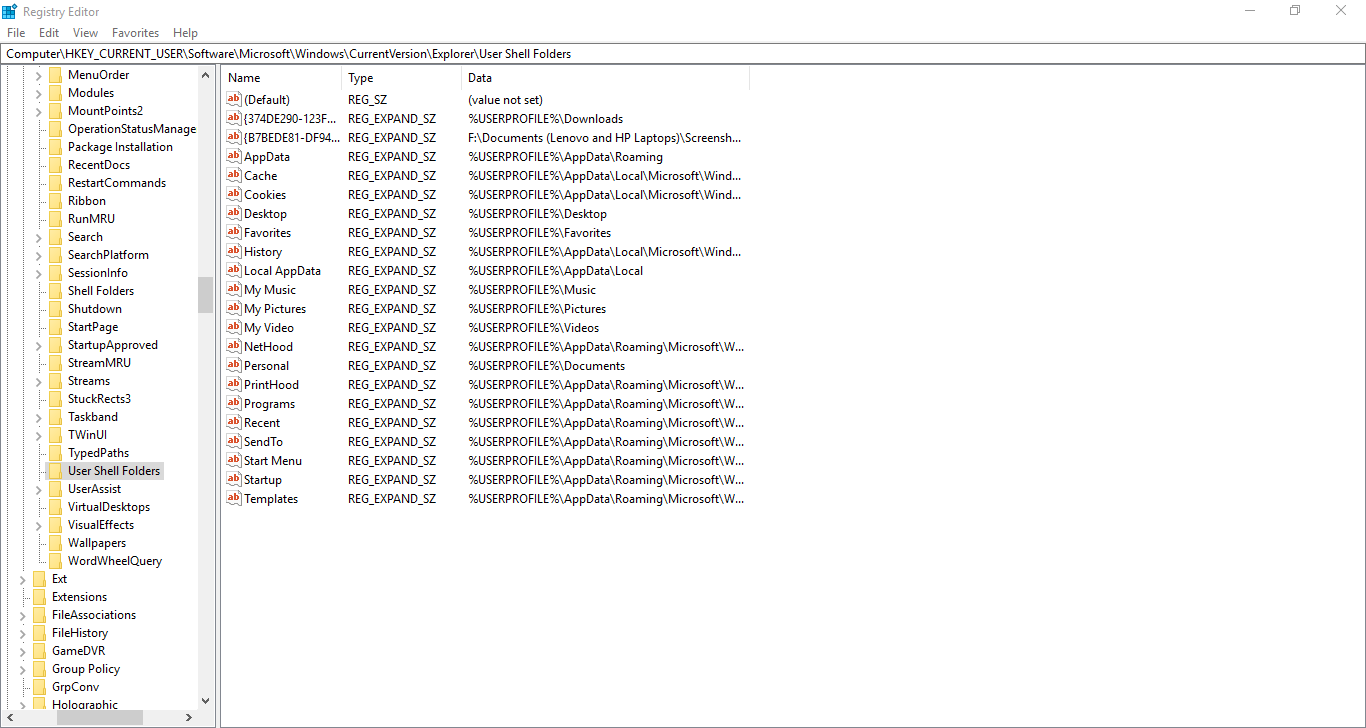Open the Edit menu
The height and width of the screenshot is (728, 1366).
click(49, 33)
